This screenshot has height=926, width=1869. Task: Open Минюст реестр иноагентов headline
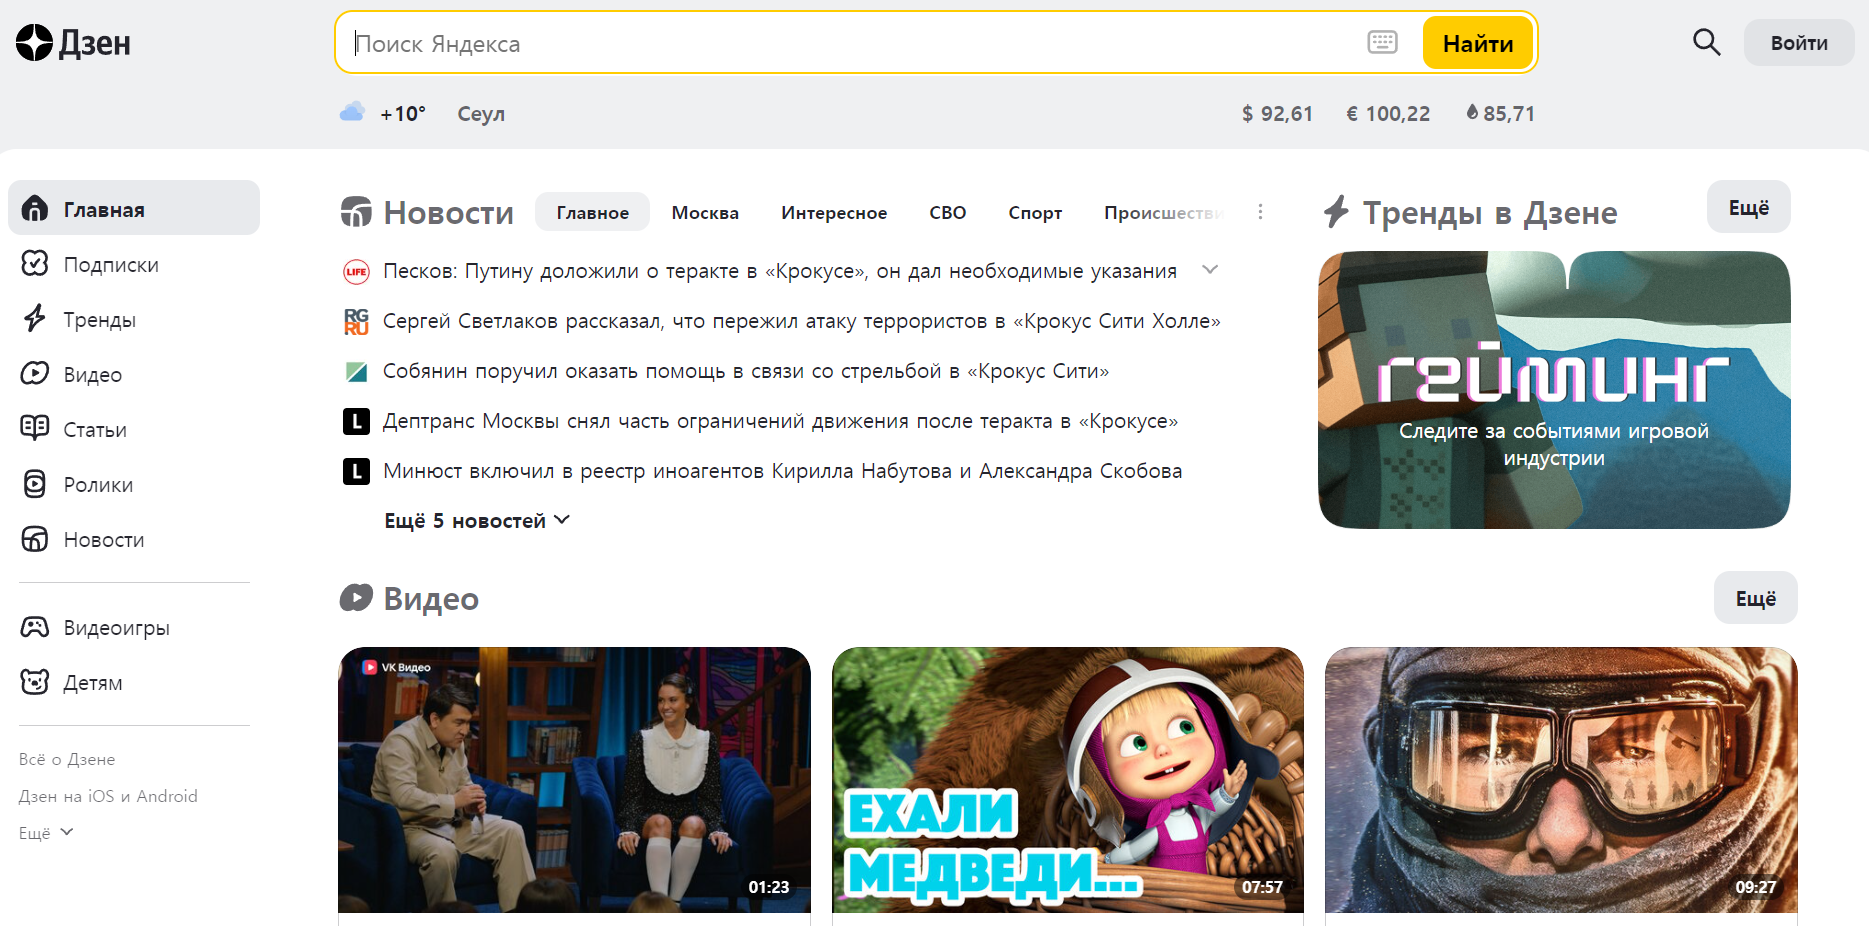782,471
